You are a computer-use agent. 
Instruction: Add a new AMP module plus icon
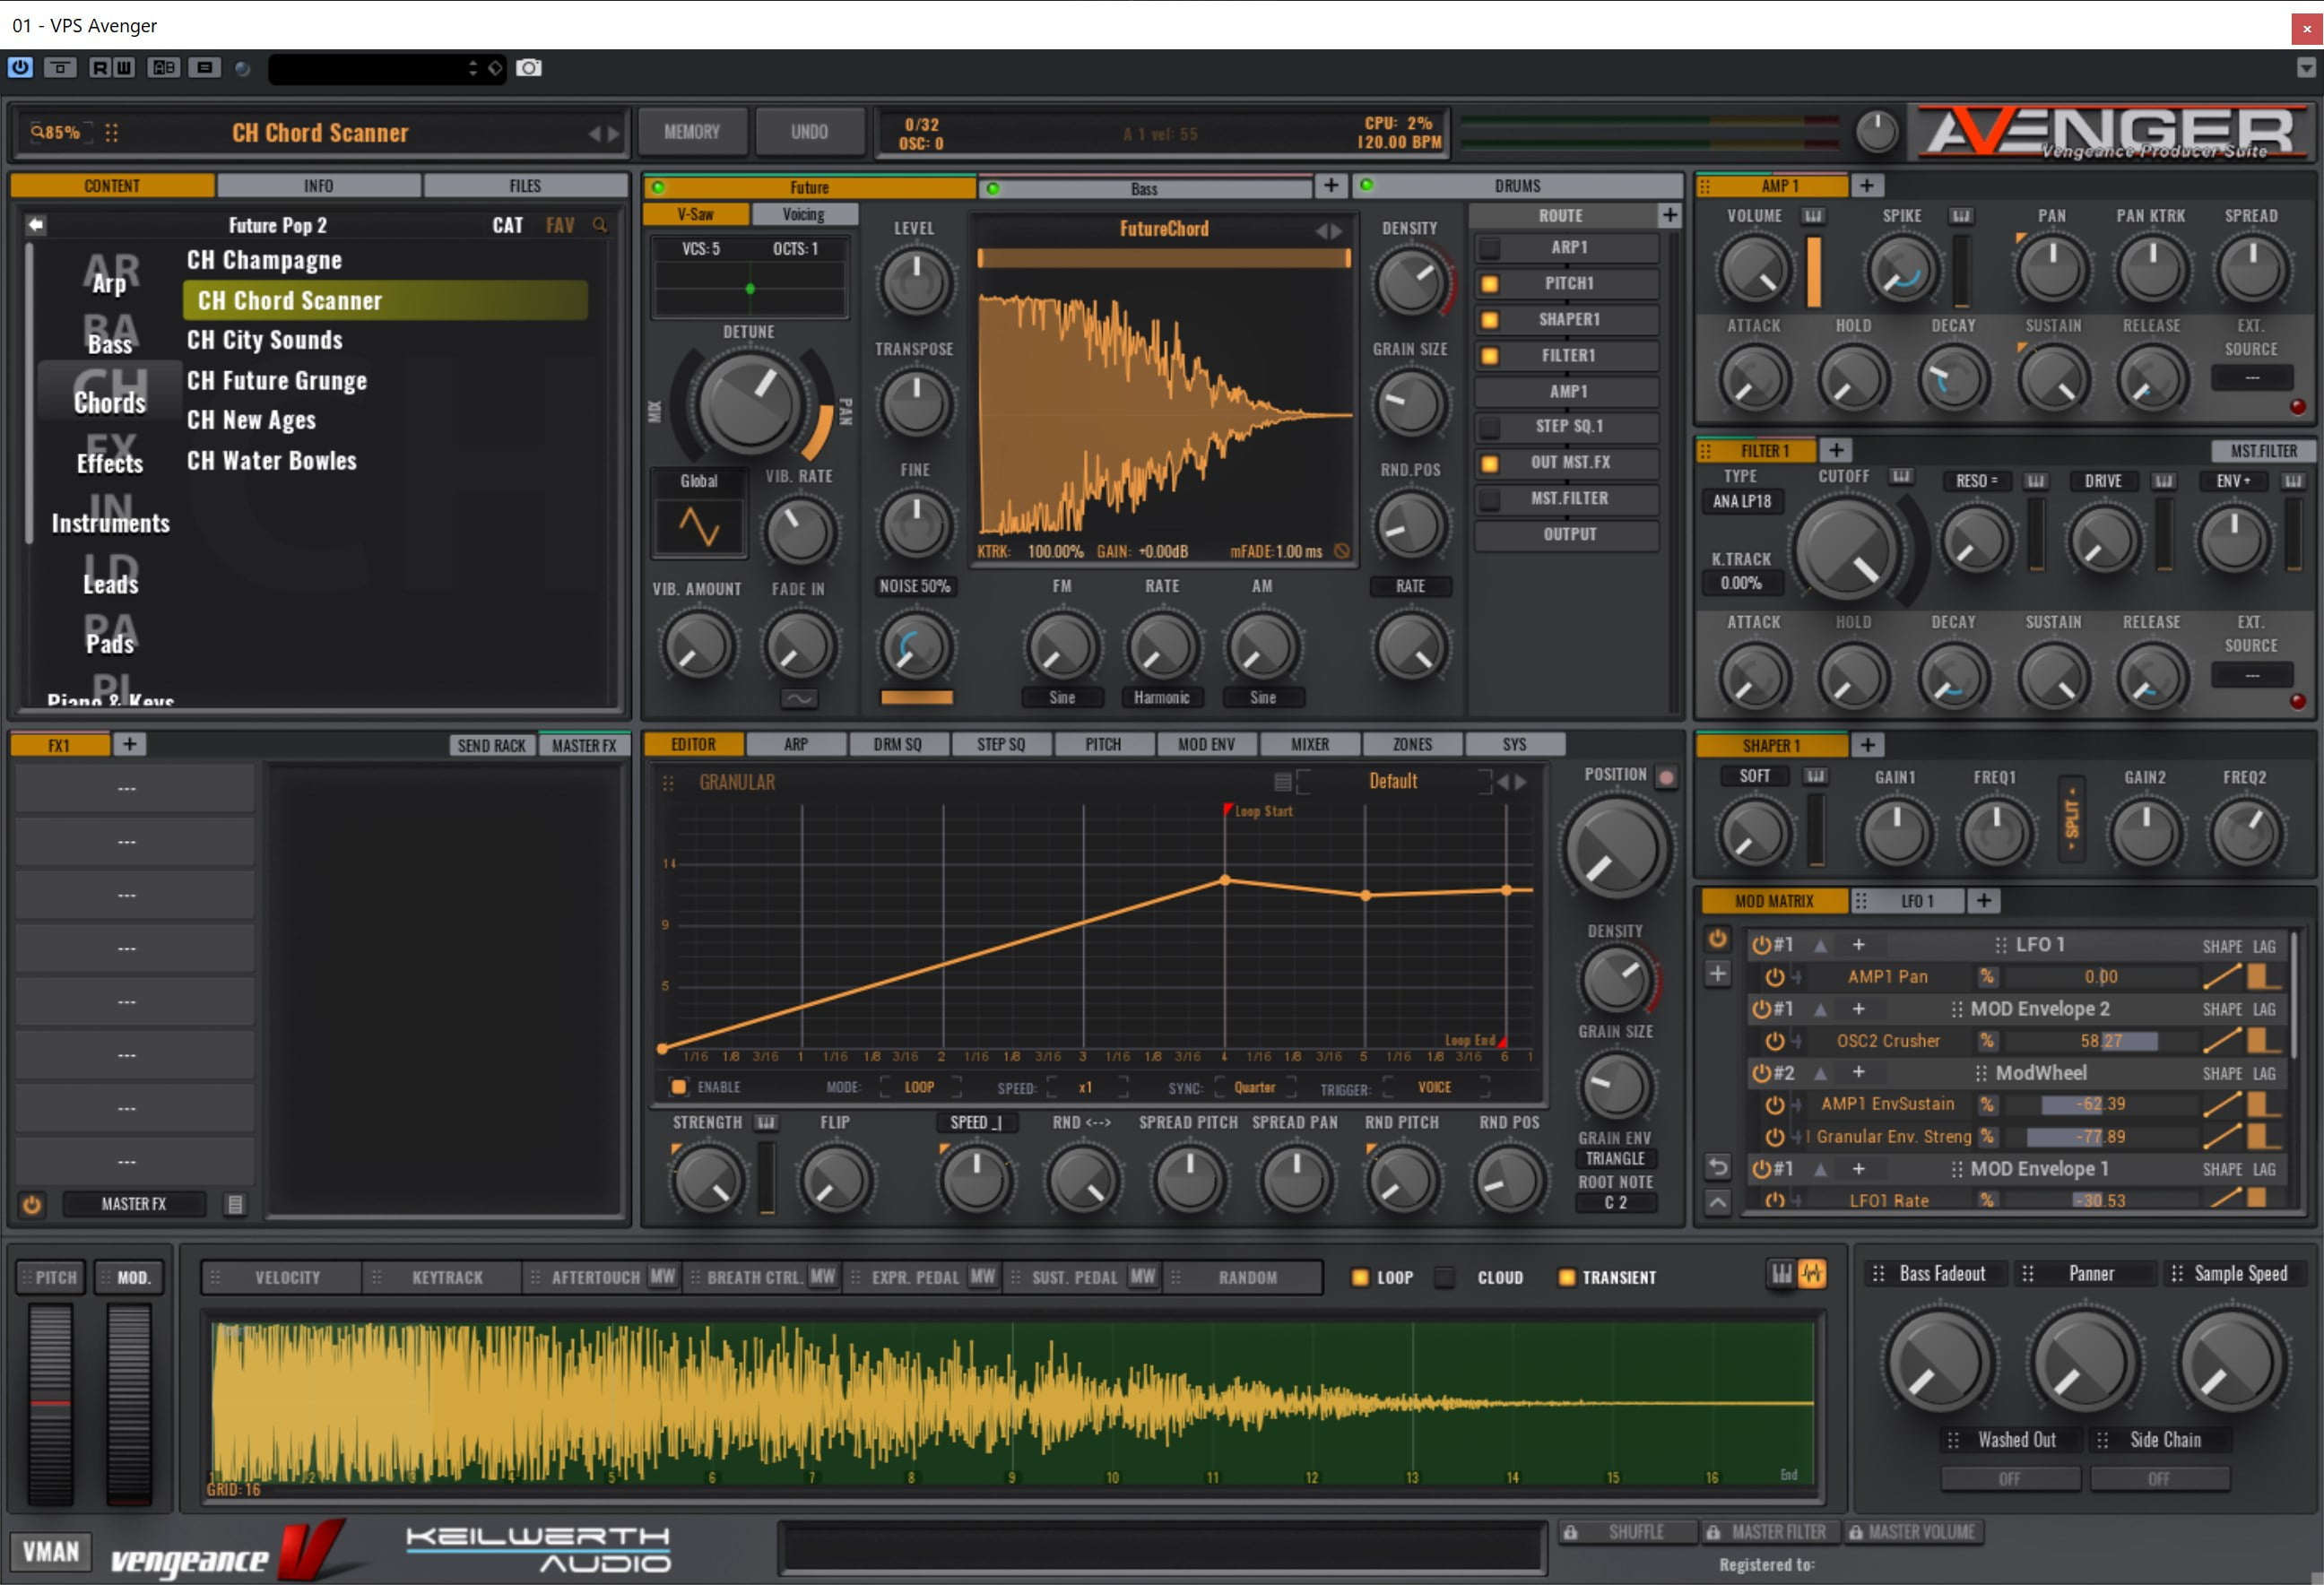(1866, 186)
